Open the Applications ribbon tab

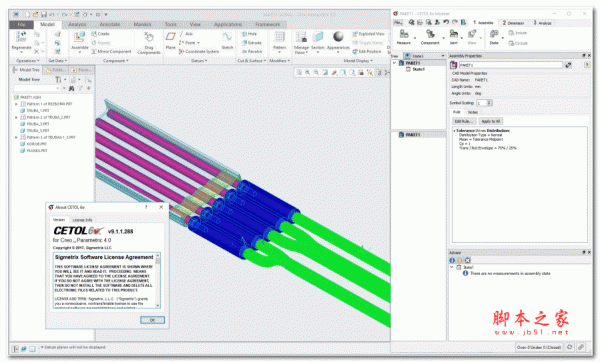point(228,24)
